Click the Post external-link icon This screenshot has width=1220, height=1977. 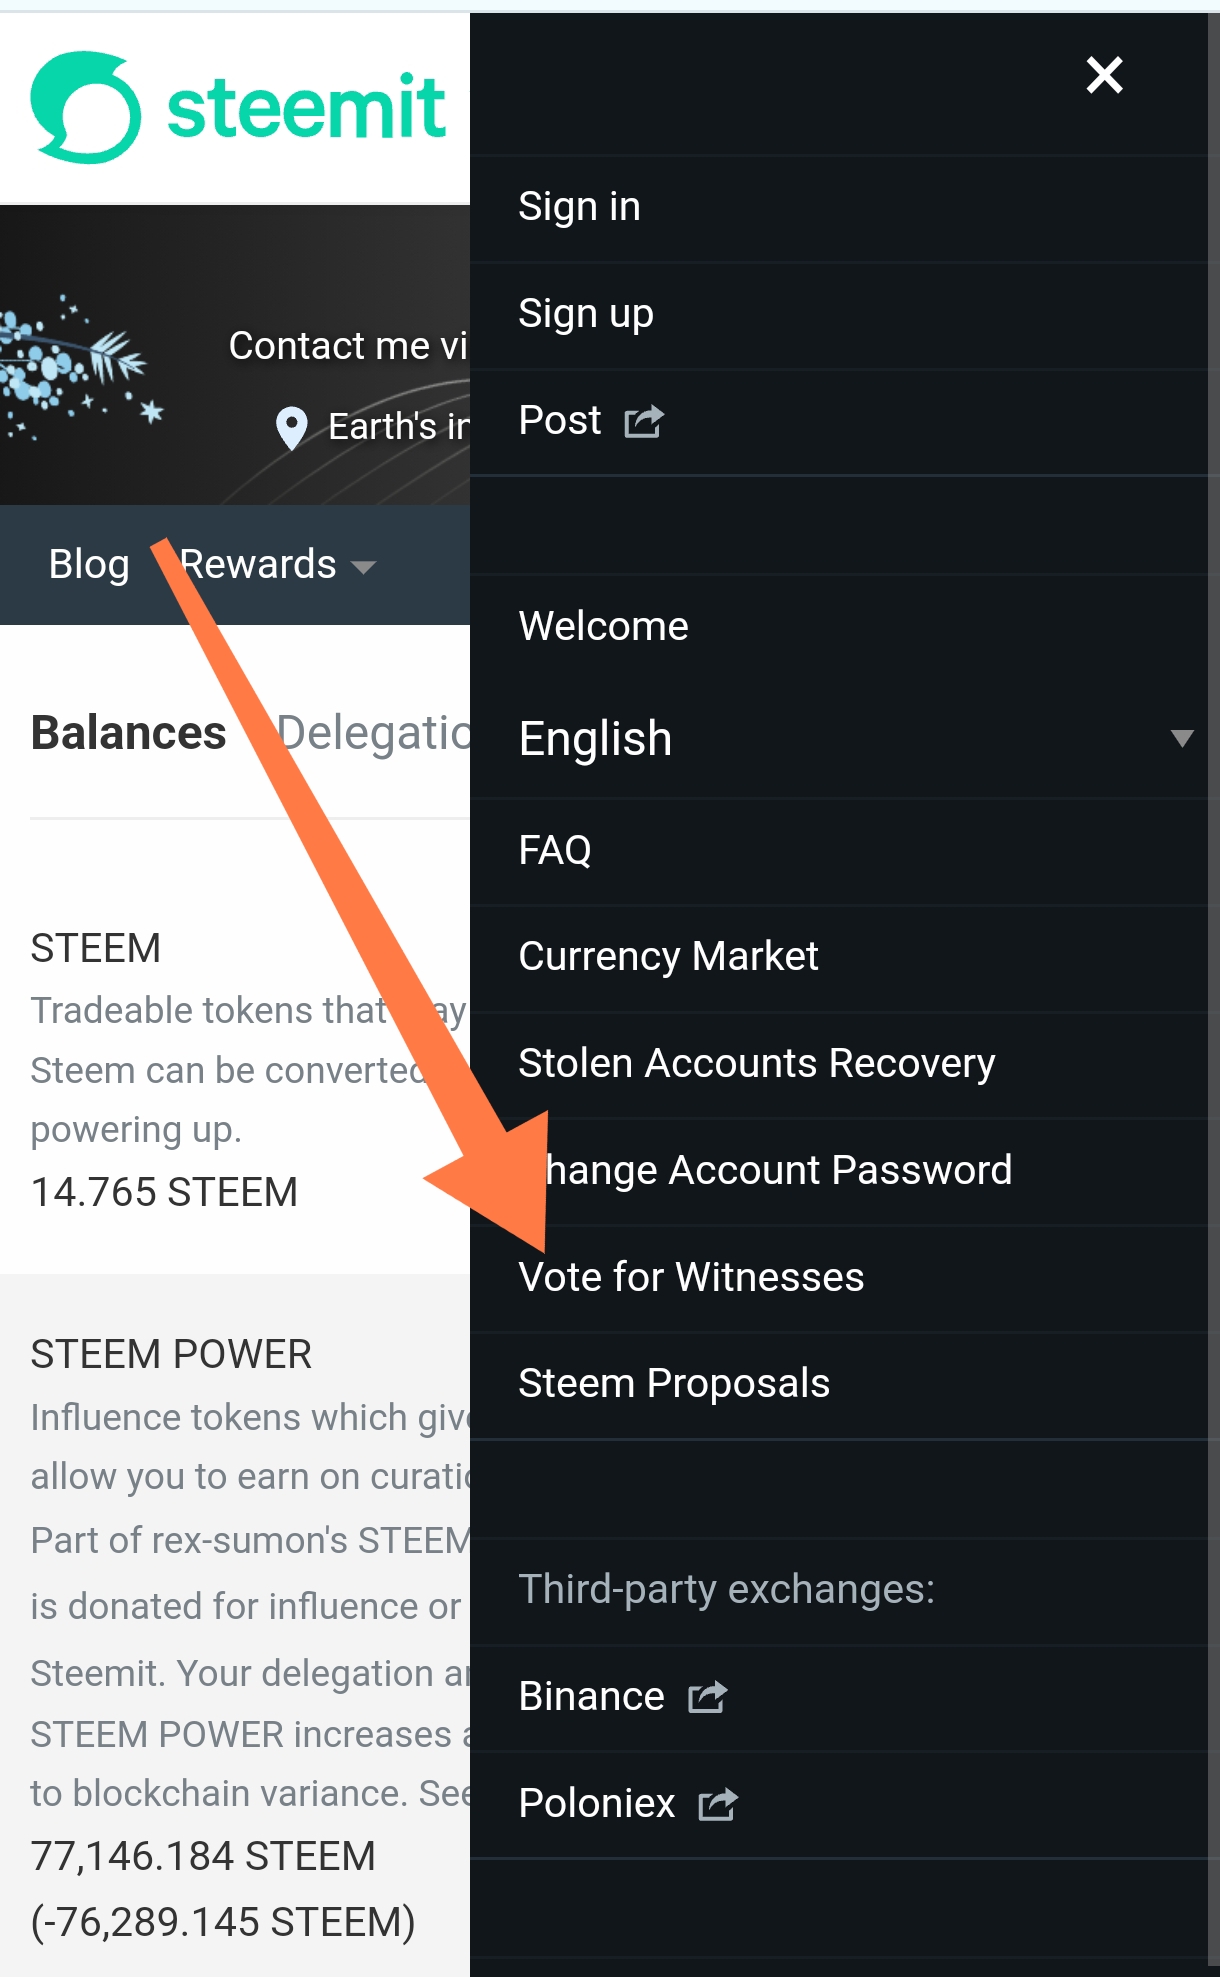point(644,421)
